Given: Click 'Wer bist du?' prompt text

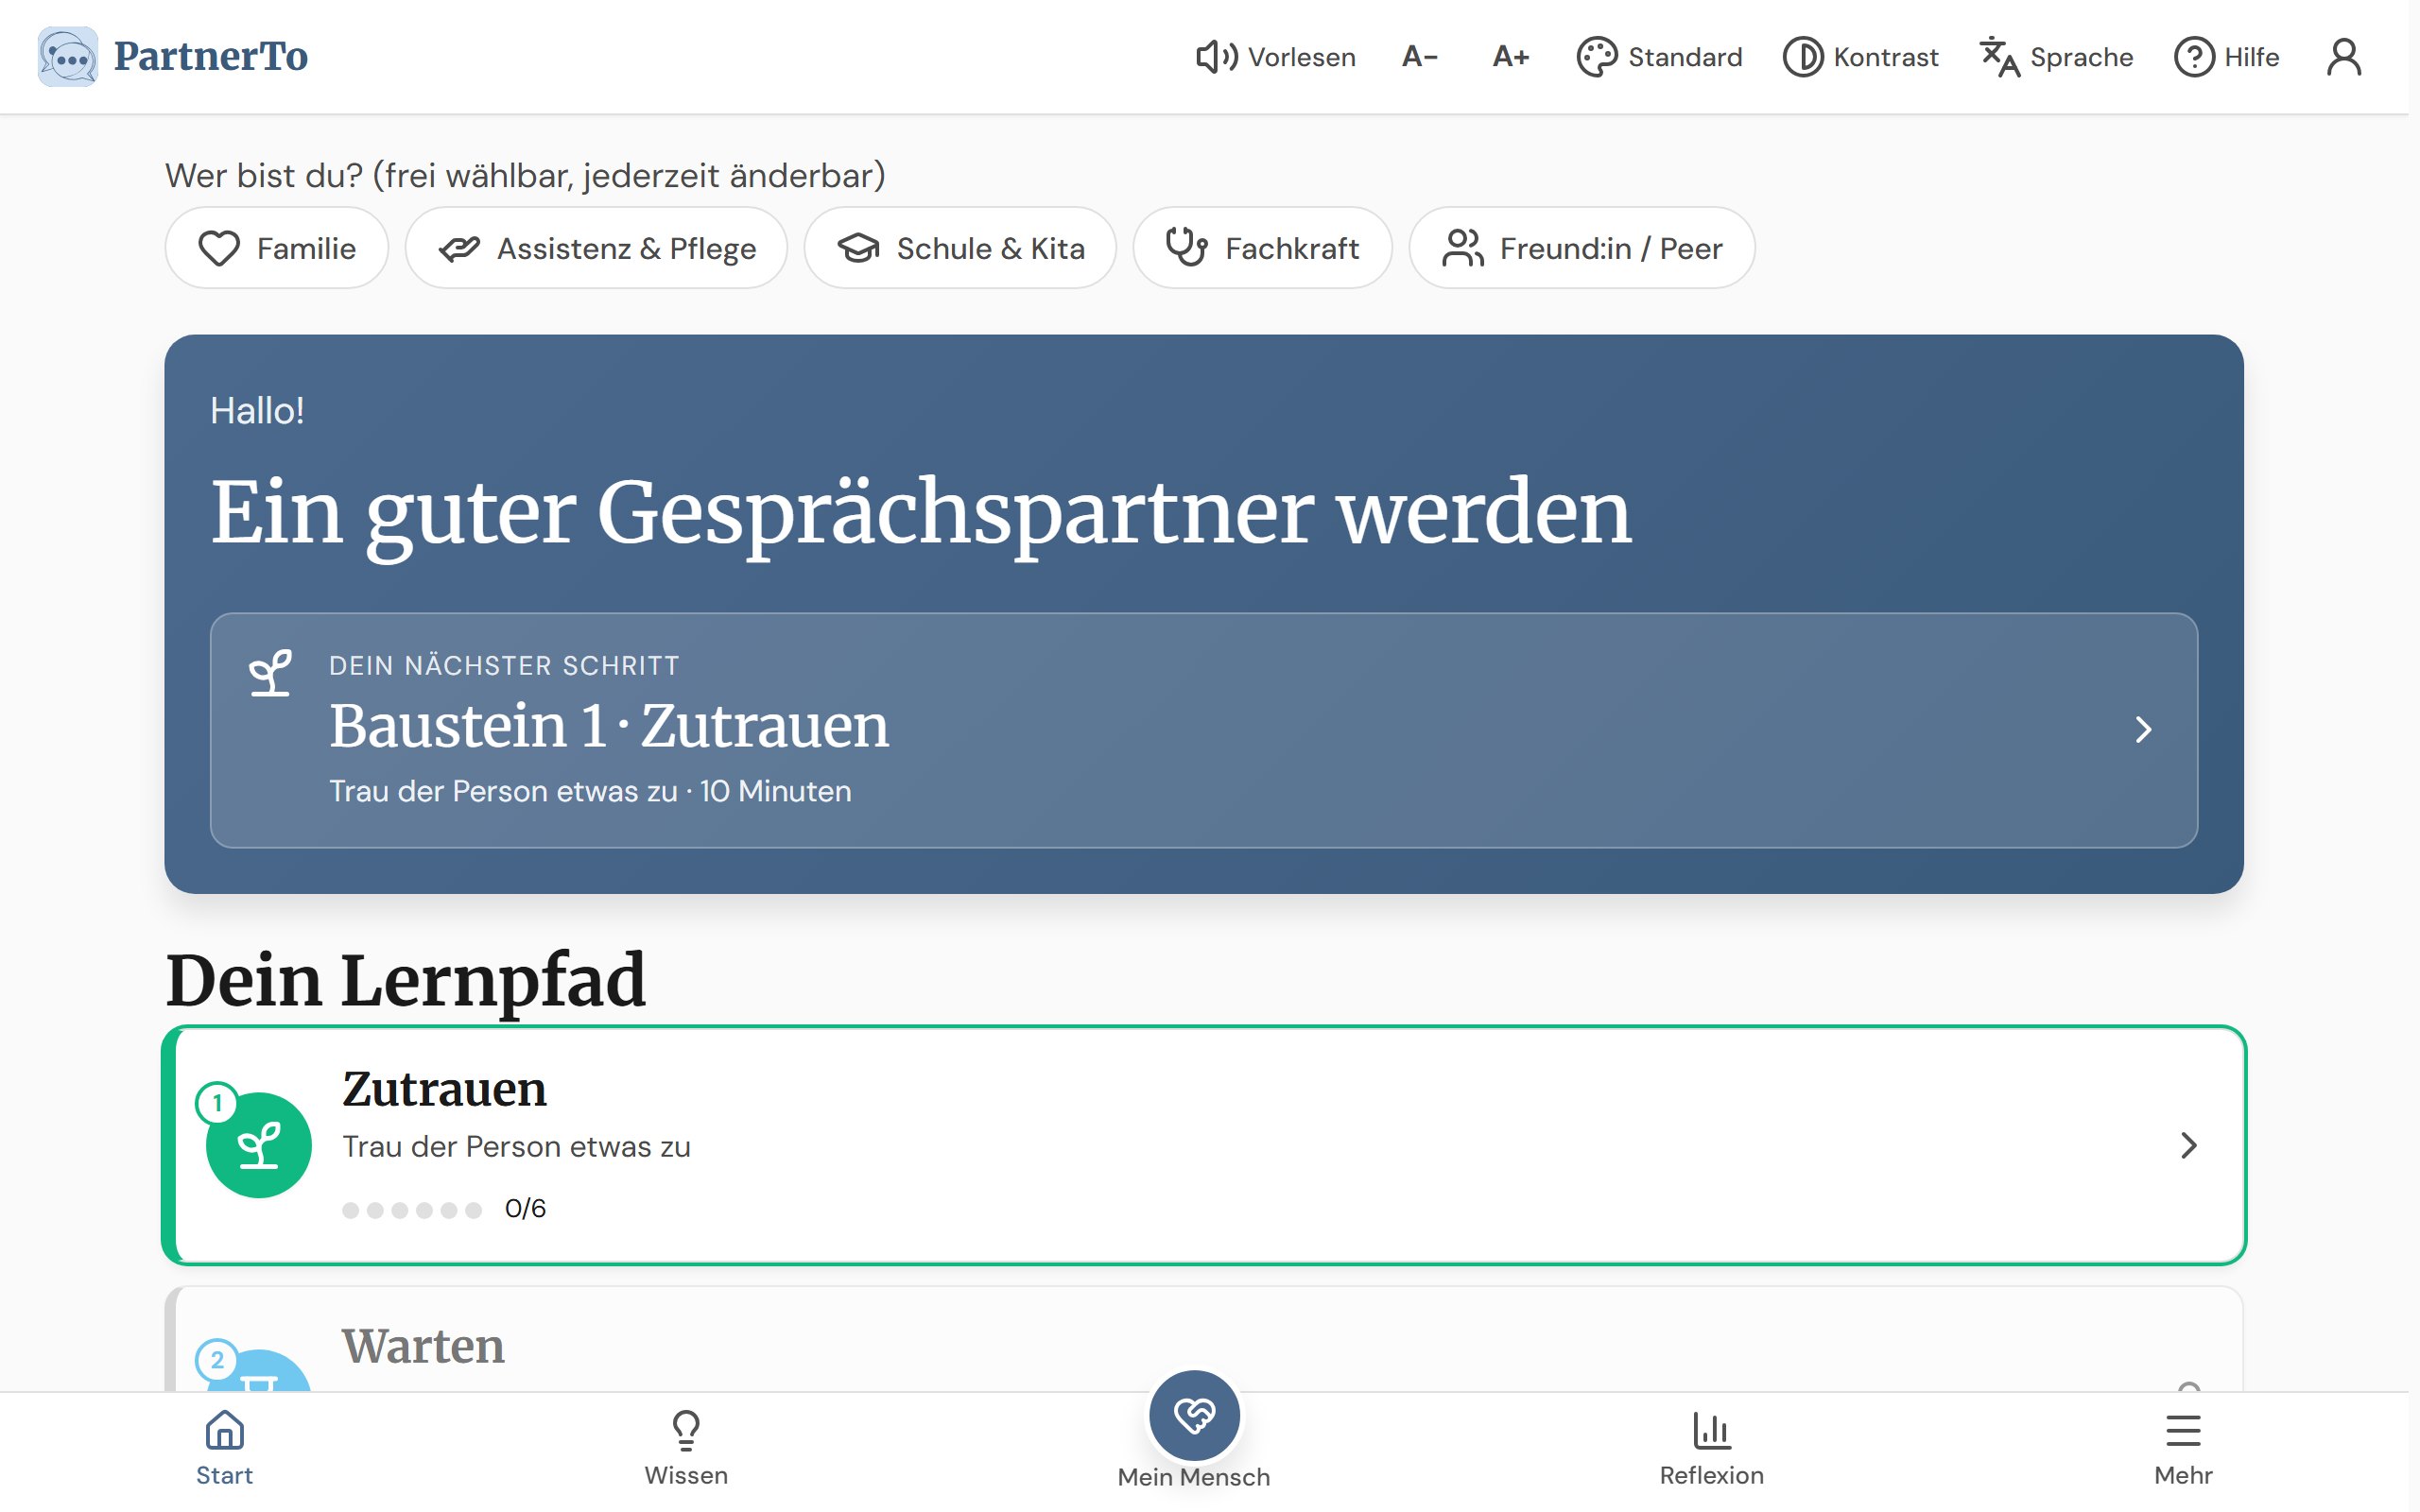Looking at the screenshot, I should [x=525, y=176].
